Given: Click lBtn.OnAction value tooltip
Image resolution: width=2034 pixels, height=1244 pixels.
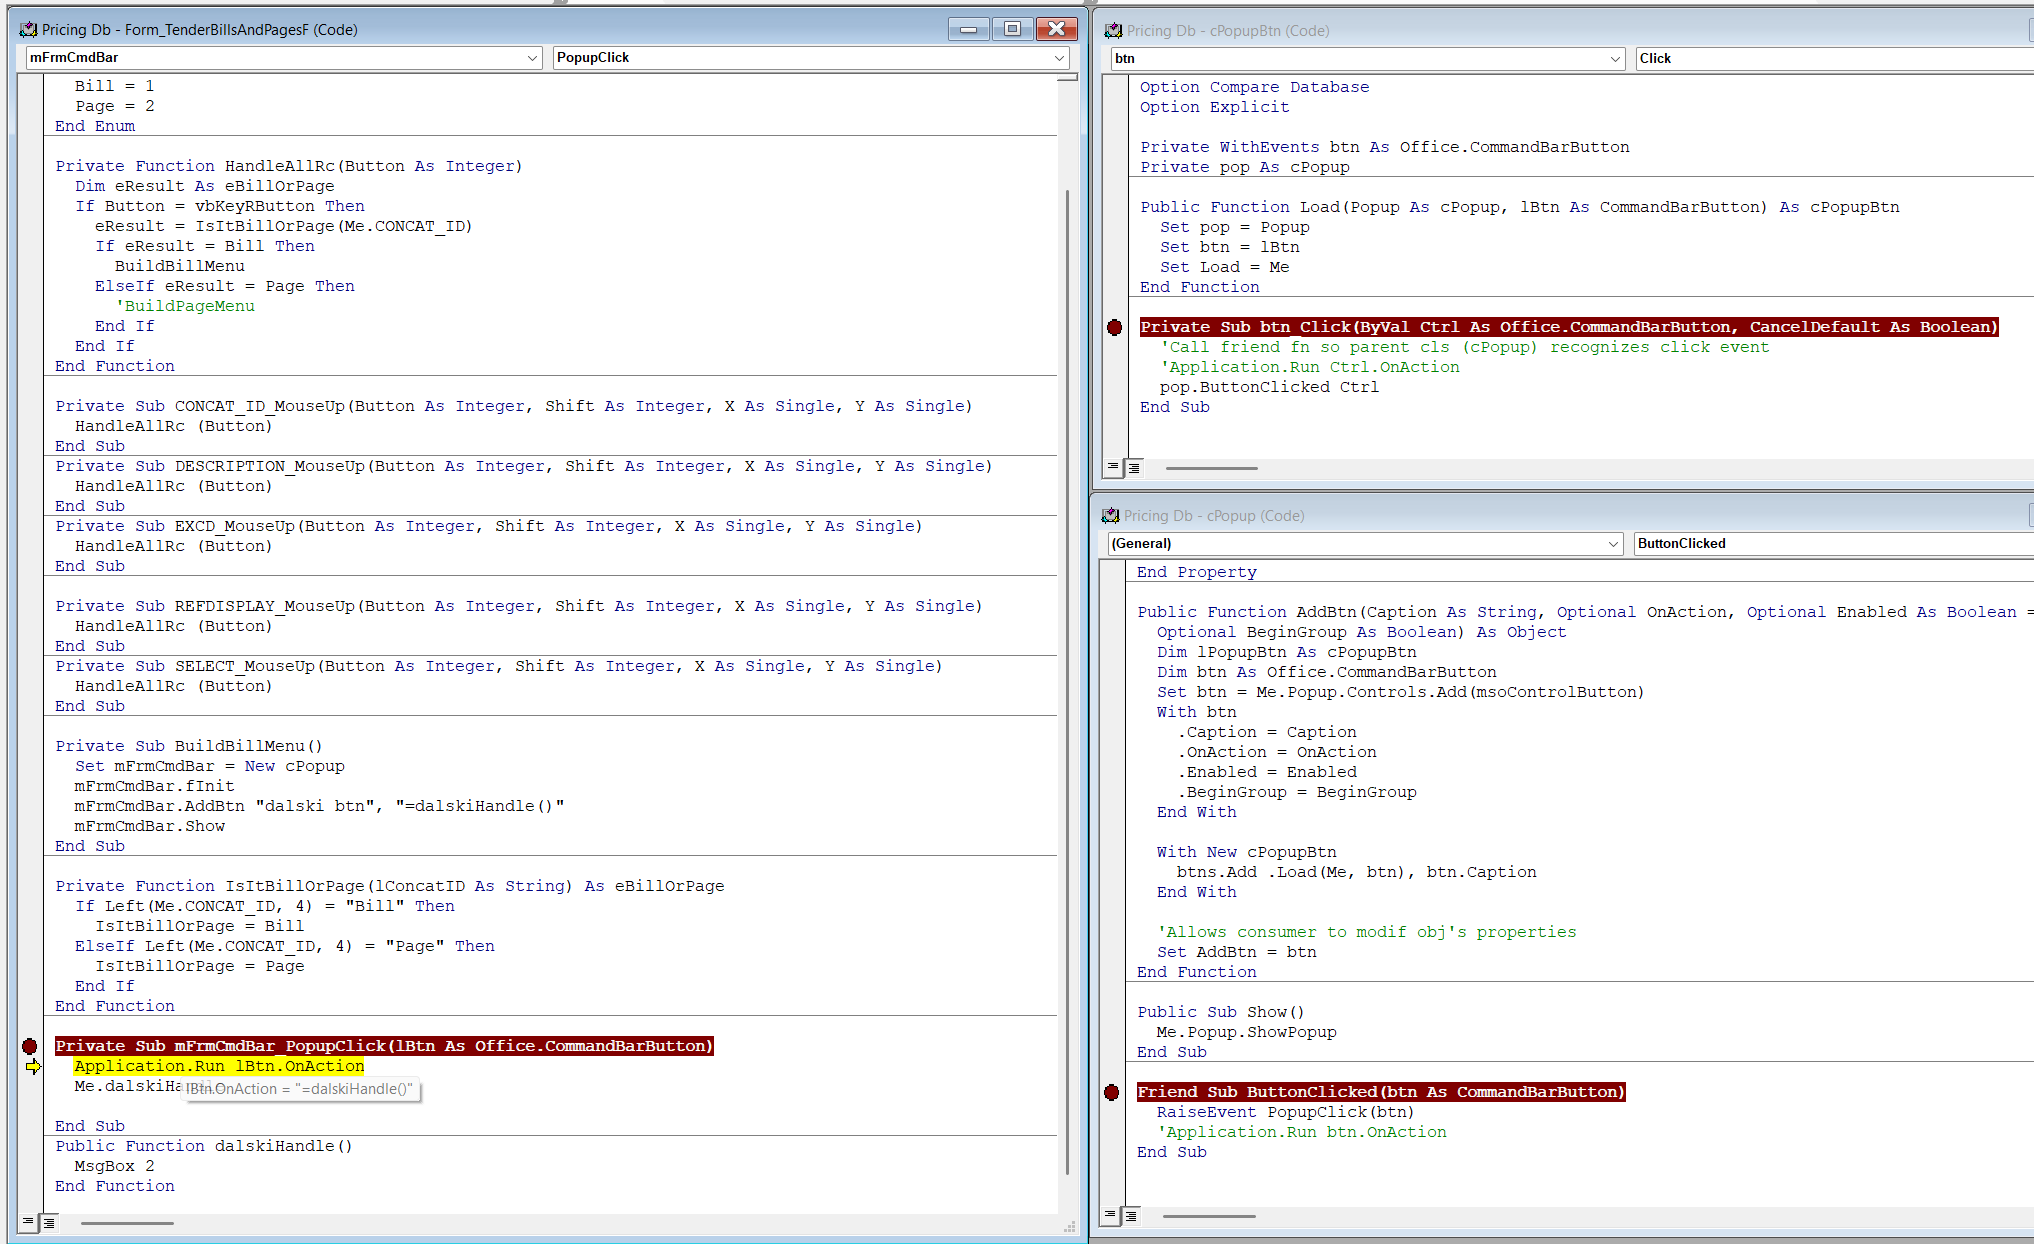Looking at the screenshot, I should coord(299,1089).
